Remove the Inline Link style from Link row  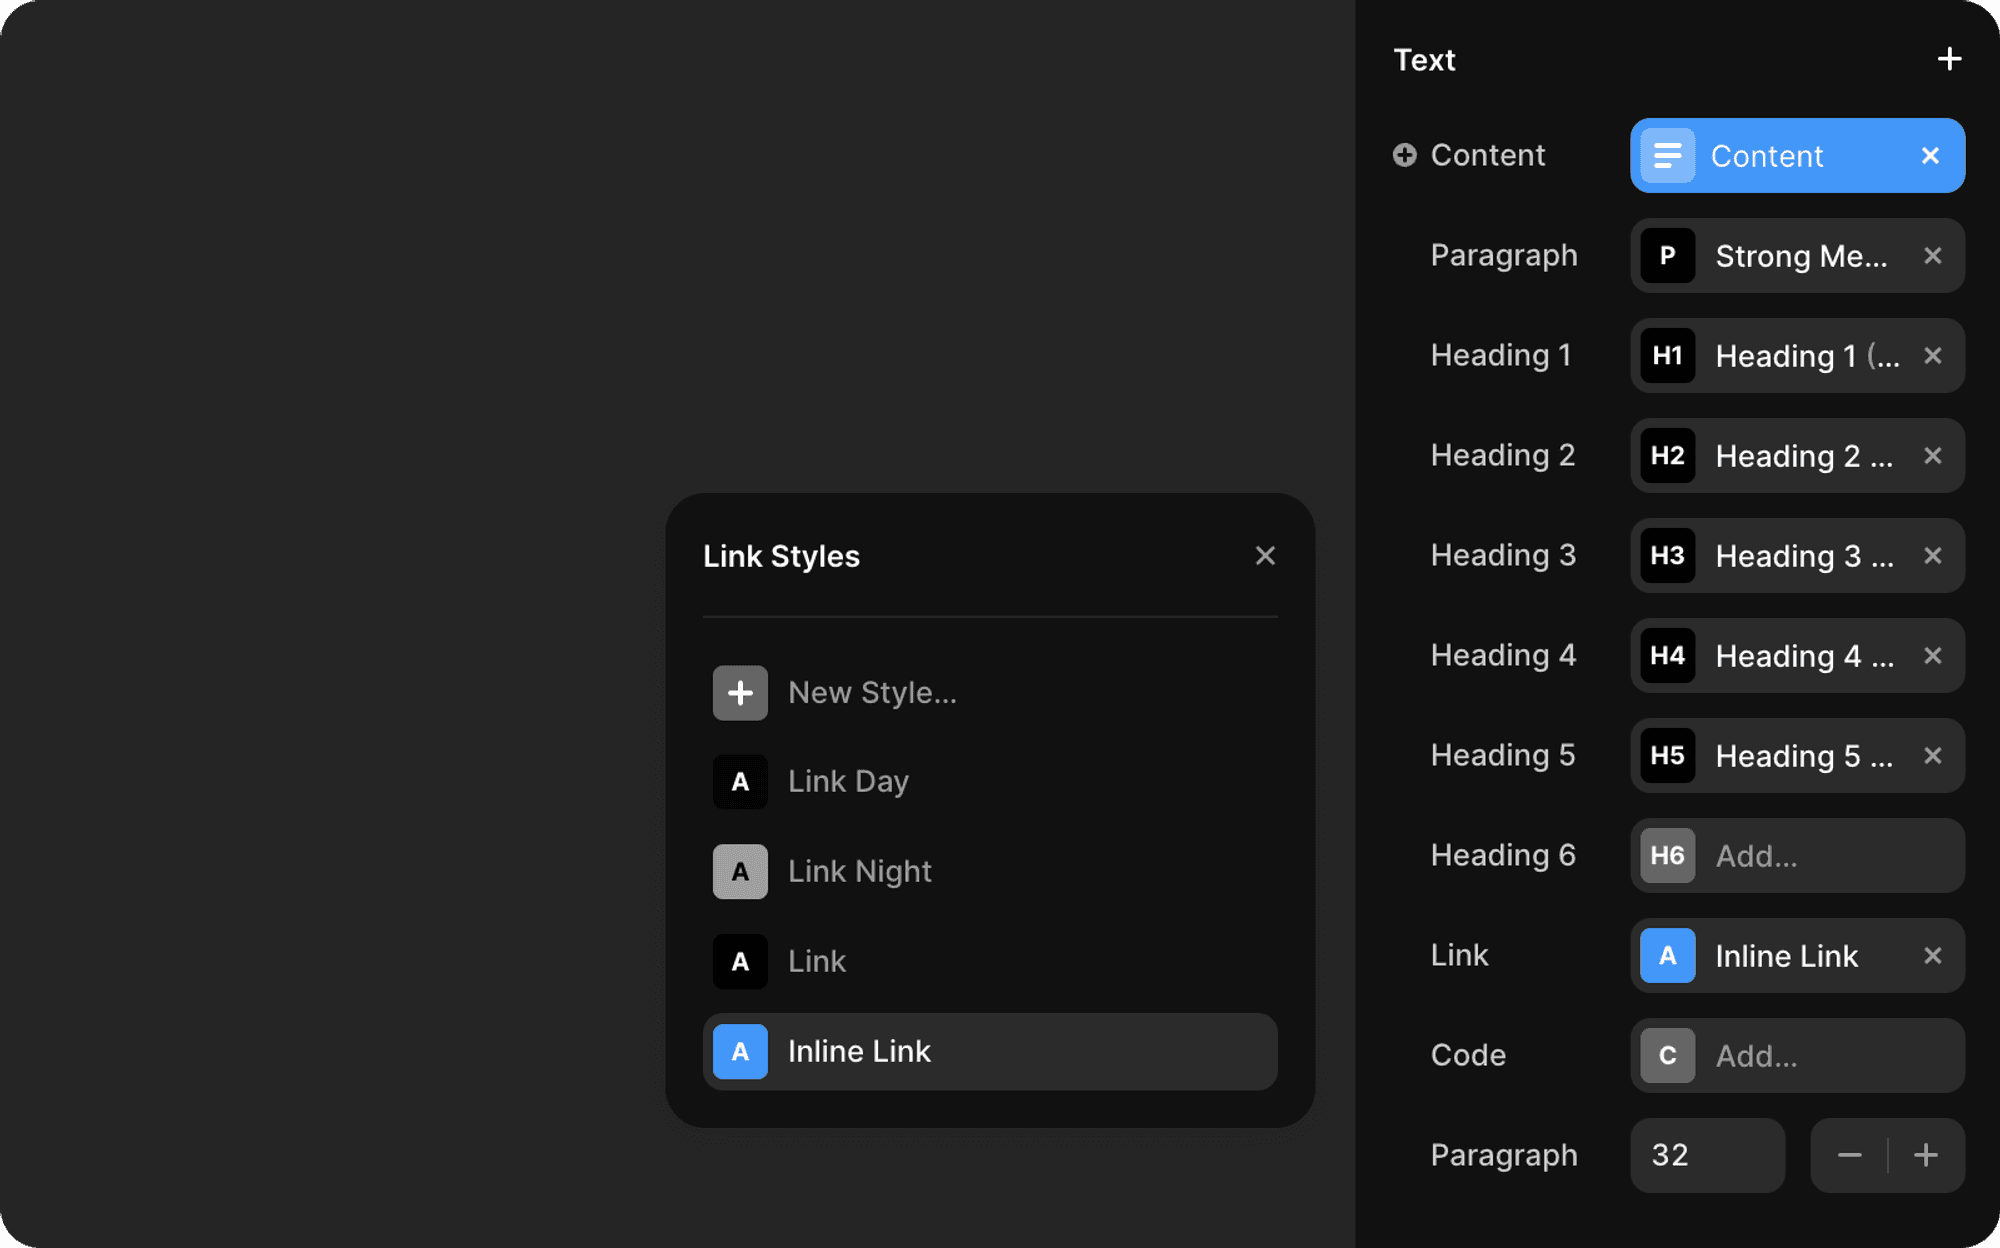[1932, 956]
